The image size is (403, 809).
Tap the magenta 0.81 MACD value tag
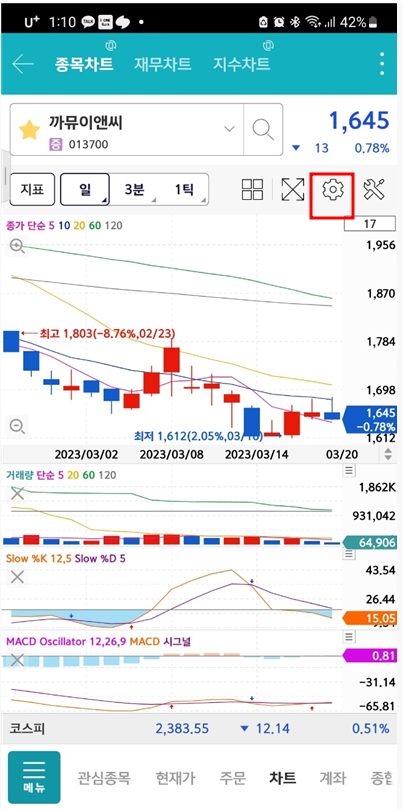369,657
